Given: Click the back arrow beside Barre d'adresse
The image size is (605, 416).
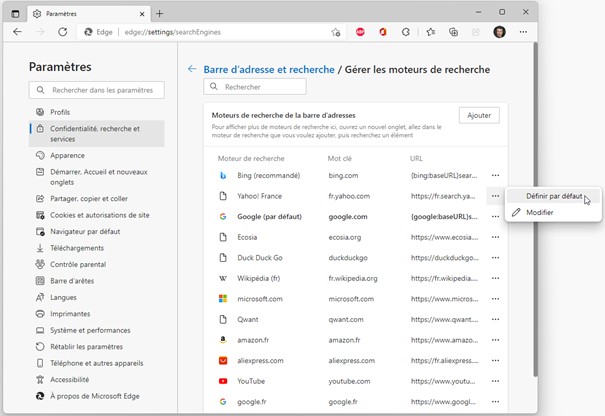Looking at the screenshot, I should pos(192,70).
